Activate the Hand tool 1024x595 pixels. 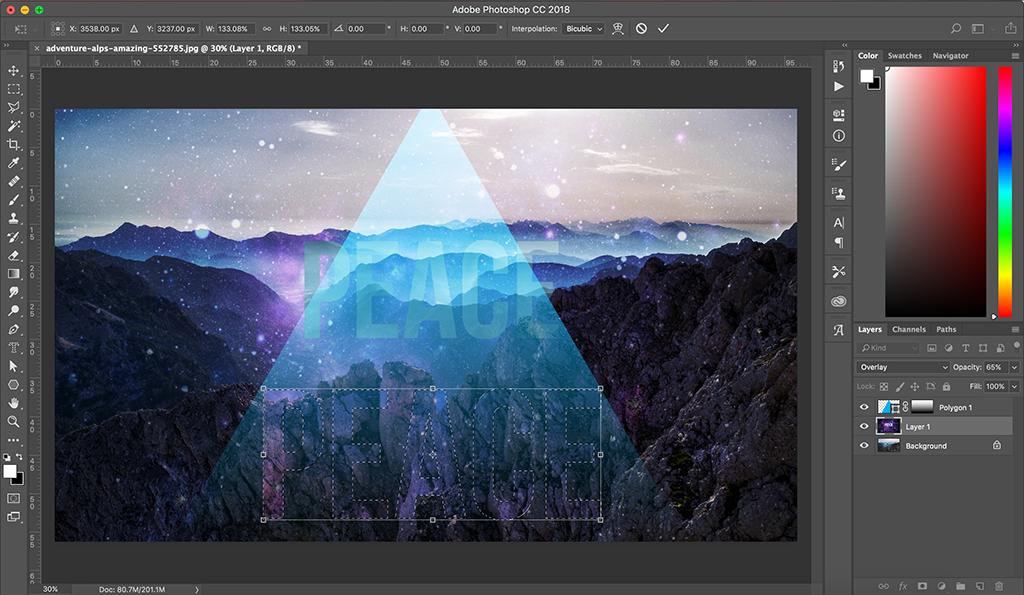(14, 403)
